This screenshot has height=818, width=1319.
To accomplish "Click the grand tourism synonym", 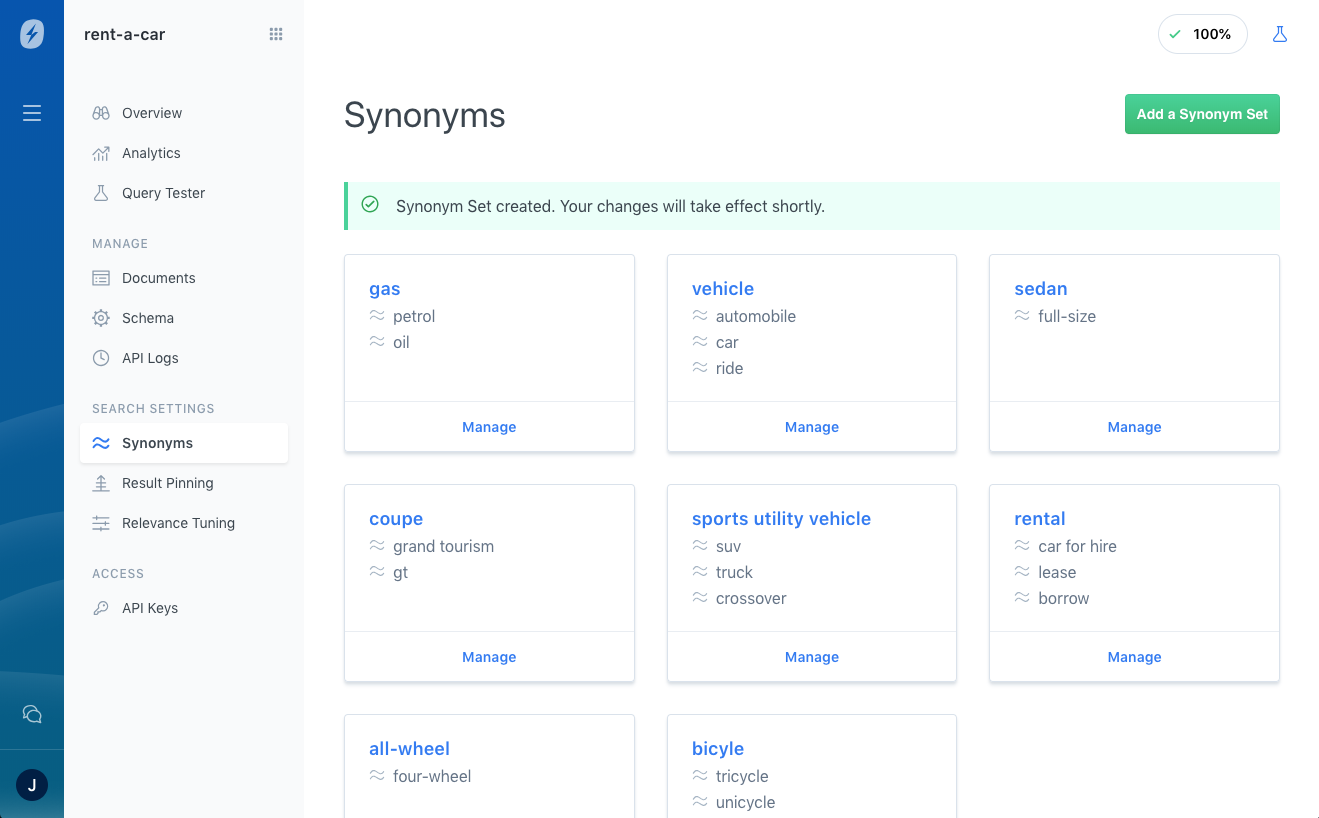I will (443, 546).
